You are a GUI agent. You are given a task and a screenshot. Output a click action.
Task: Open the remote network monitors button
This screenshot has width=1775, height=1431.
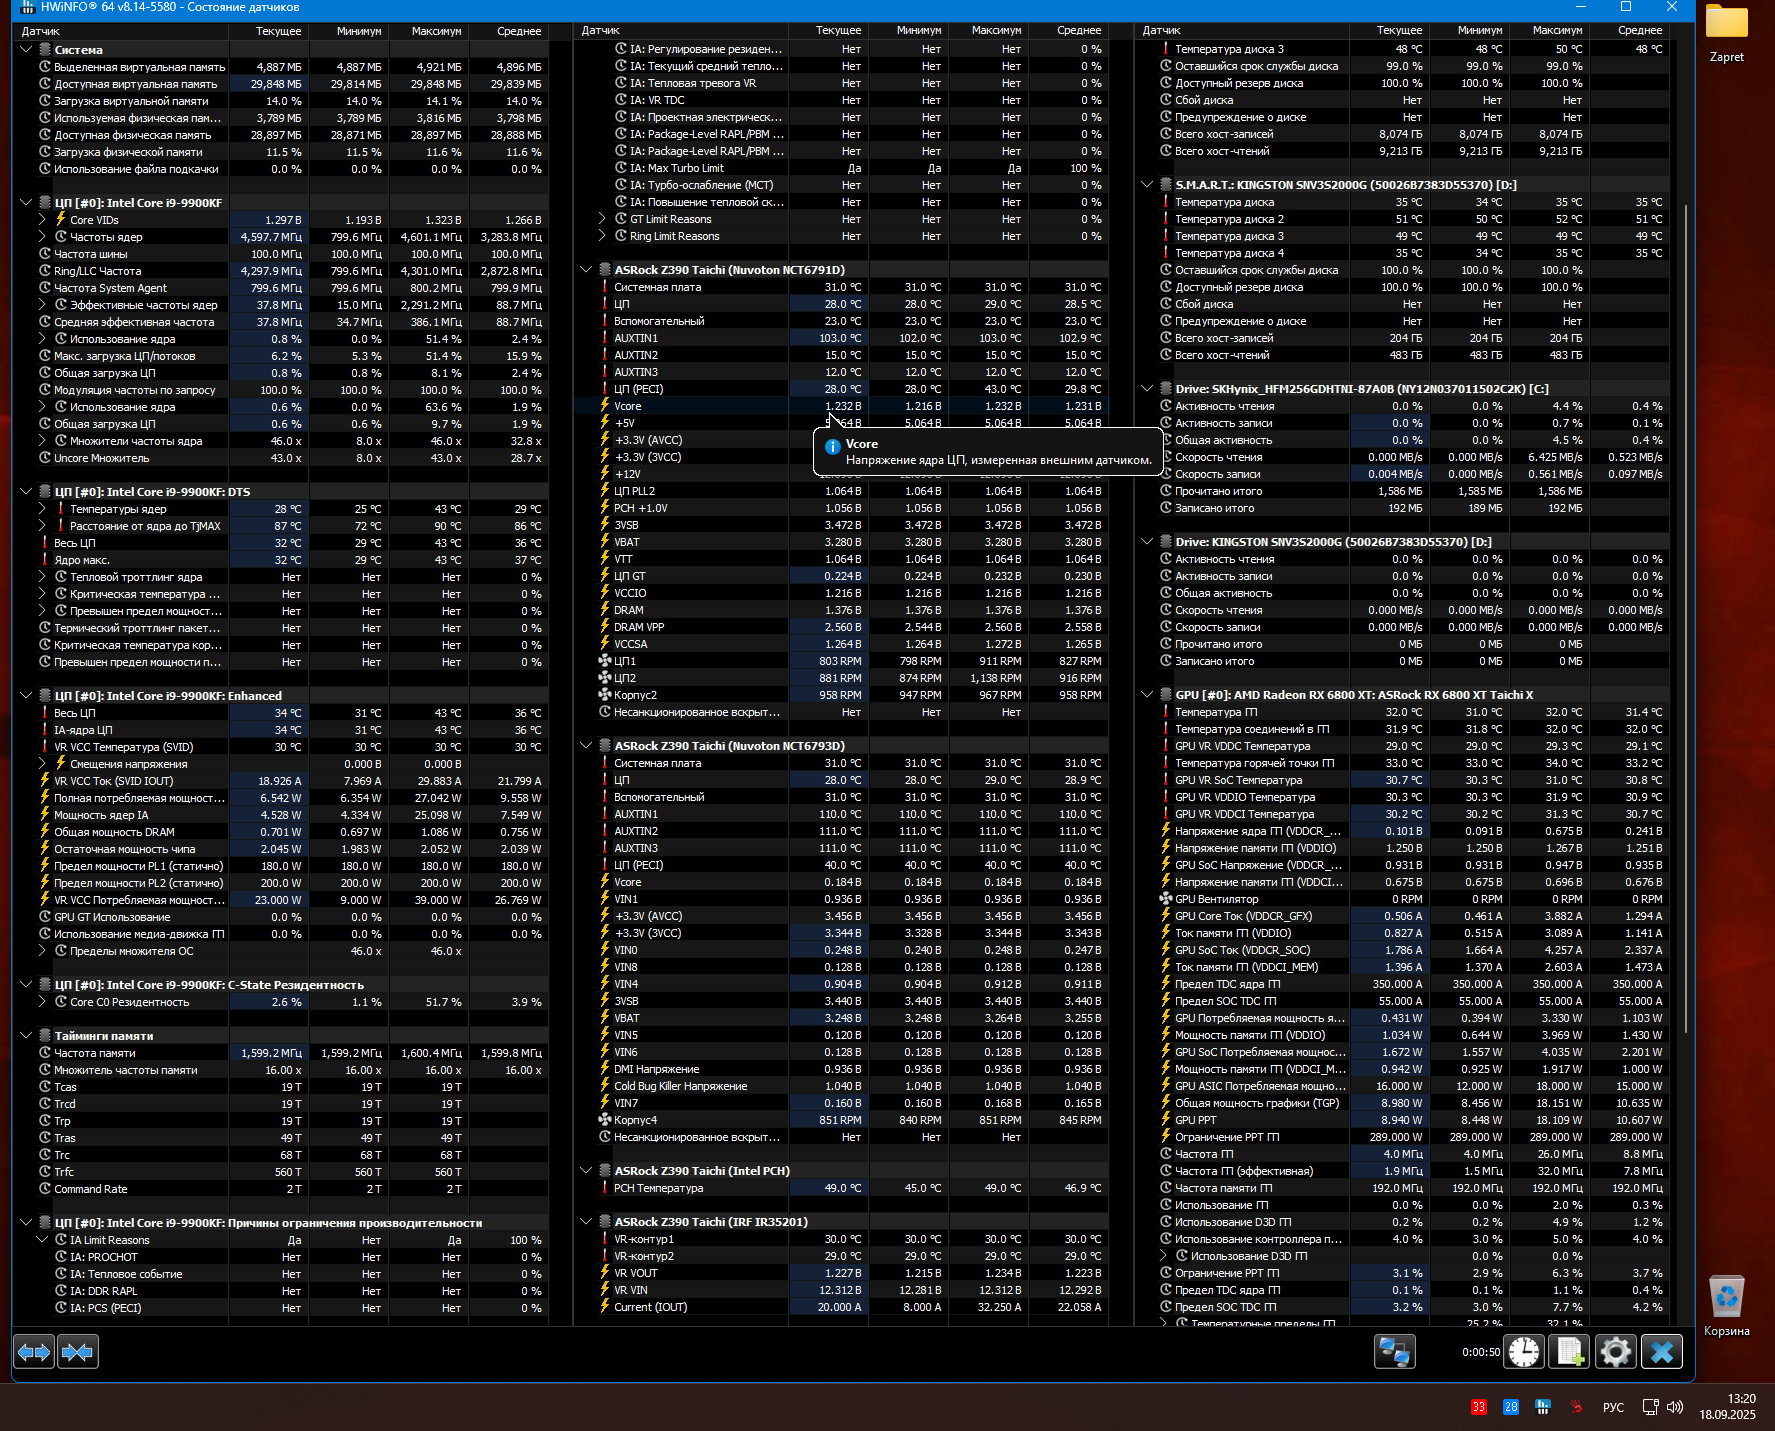(1394, 1352)
